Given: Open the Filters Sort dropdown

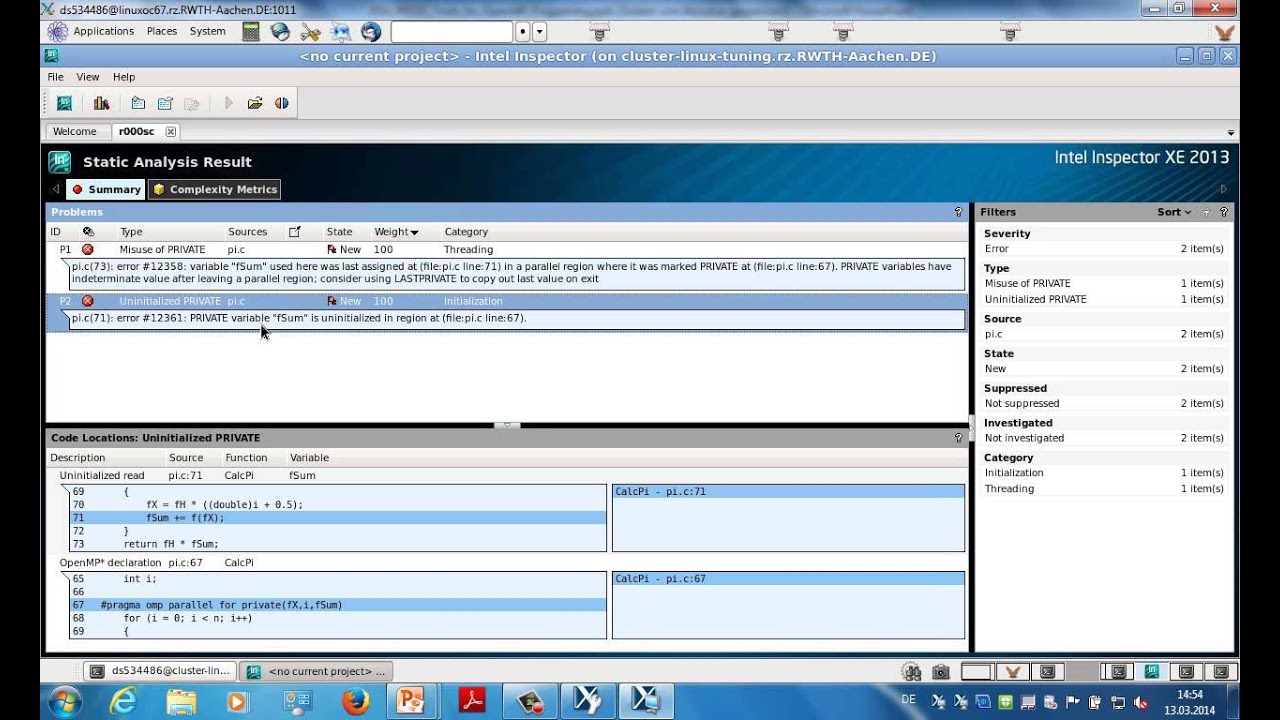Looking at the screenshot, I should [1174, 212].
